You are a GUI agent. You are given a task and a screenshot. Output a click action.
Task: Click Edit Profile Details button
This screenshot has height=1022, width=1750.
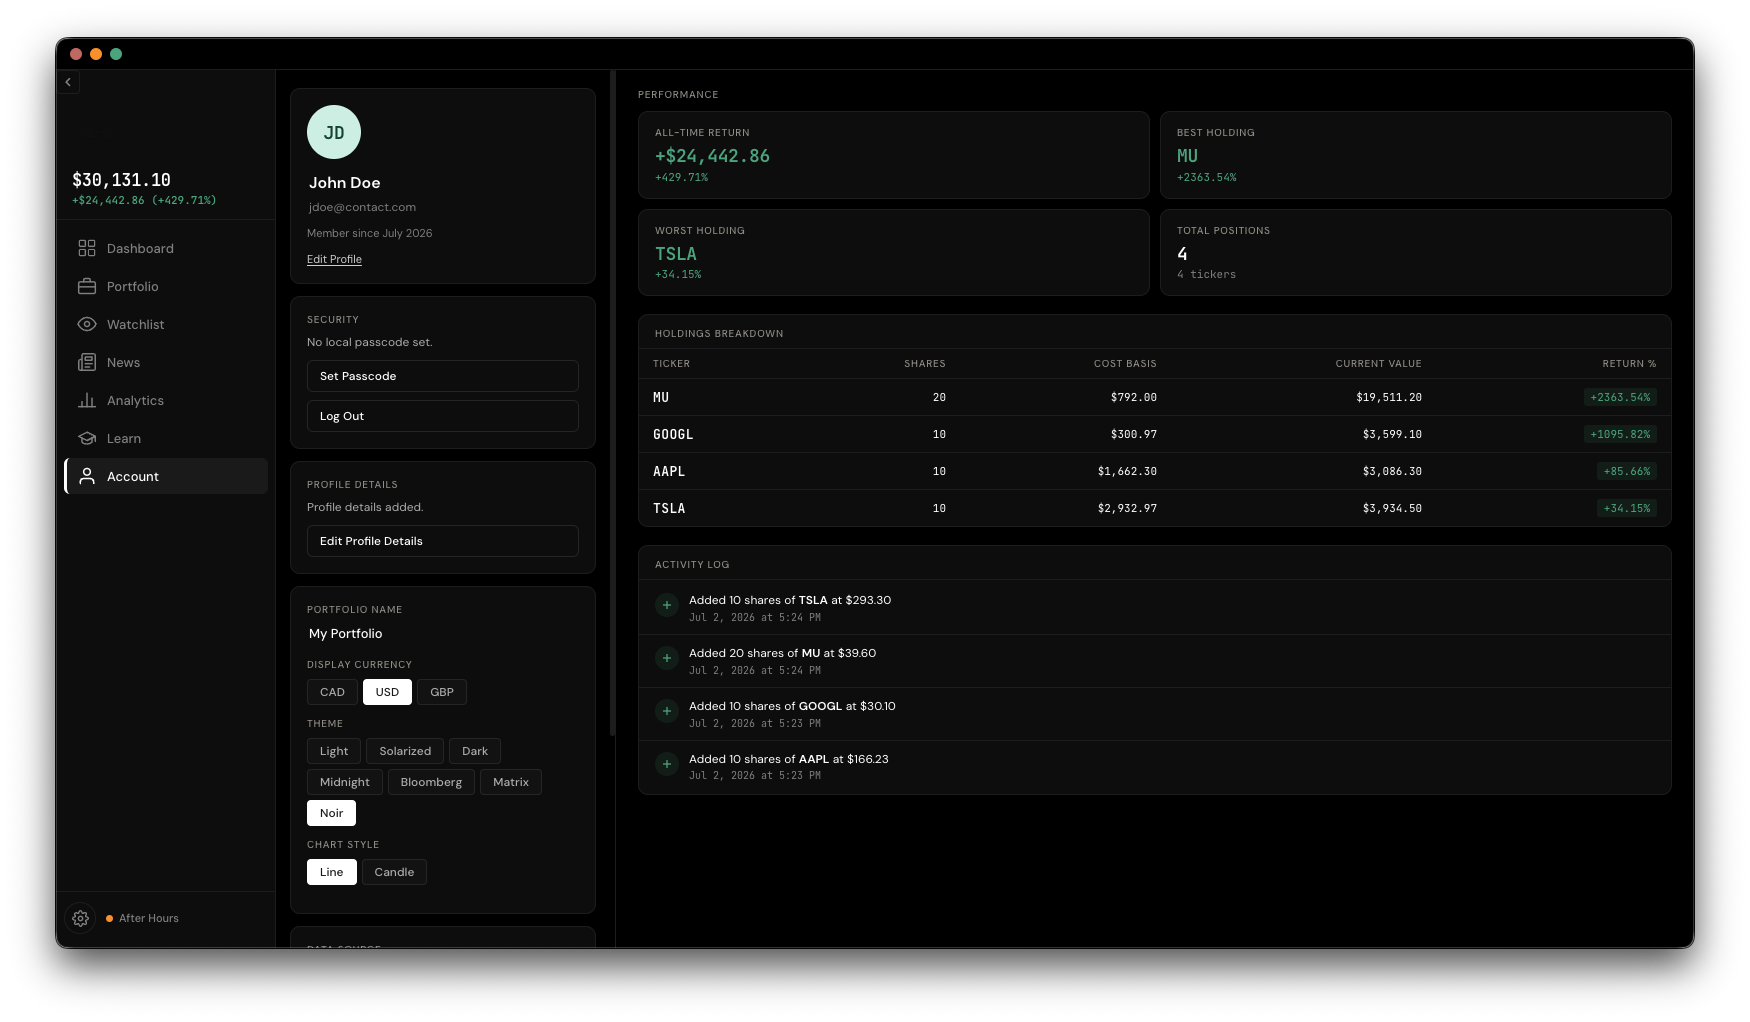click(x=443, y=541)
